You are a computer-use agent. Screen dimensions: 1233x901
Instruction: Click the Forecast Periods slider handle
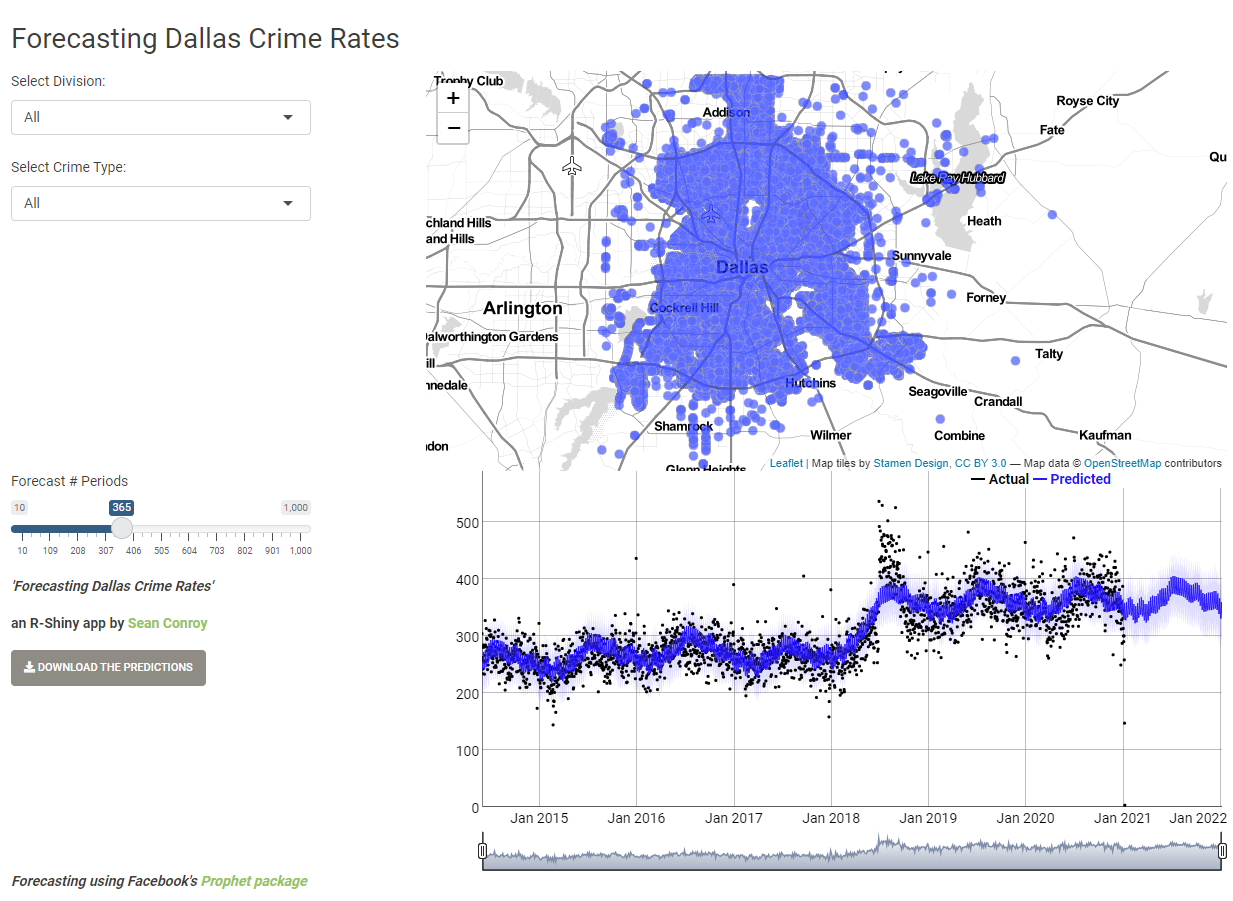pos(121,528)
